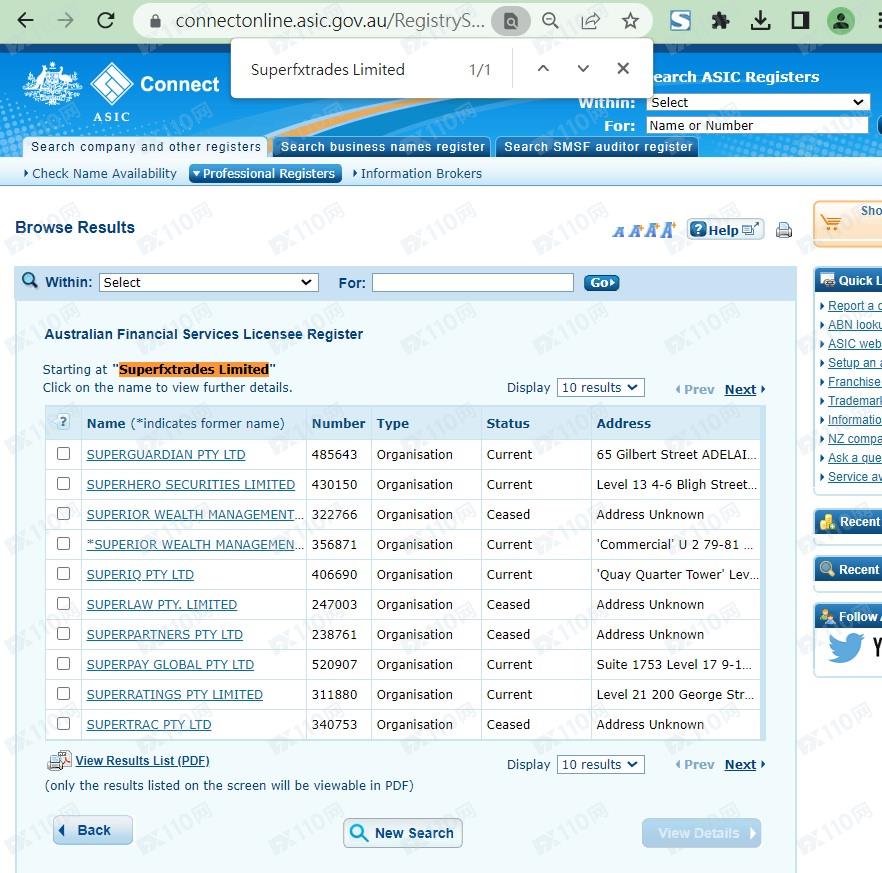Switch to Search business names register tab

382,147
